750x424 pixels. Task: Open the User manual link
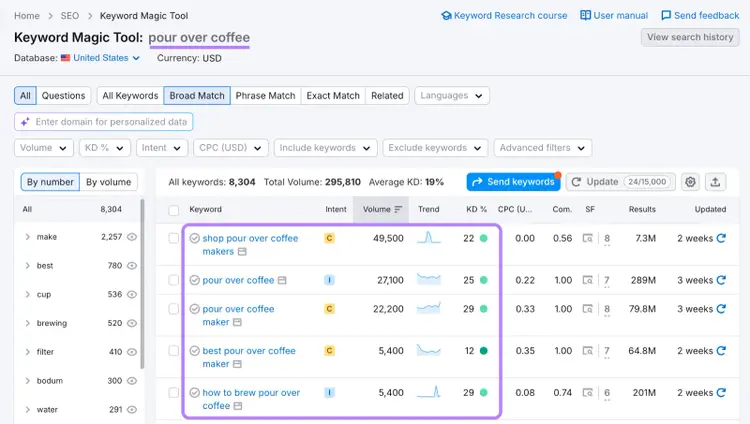coord(614,15)
